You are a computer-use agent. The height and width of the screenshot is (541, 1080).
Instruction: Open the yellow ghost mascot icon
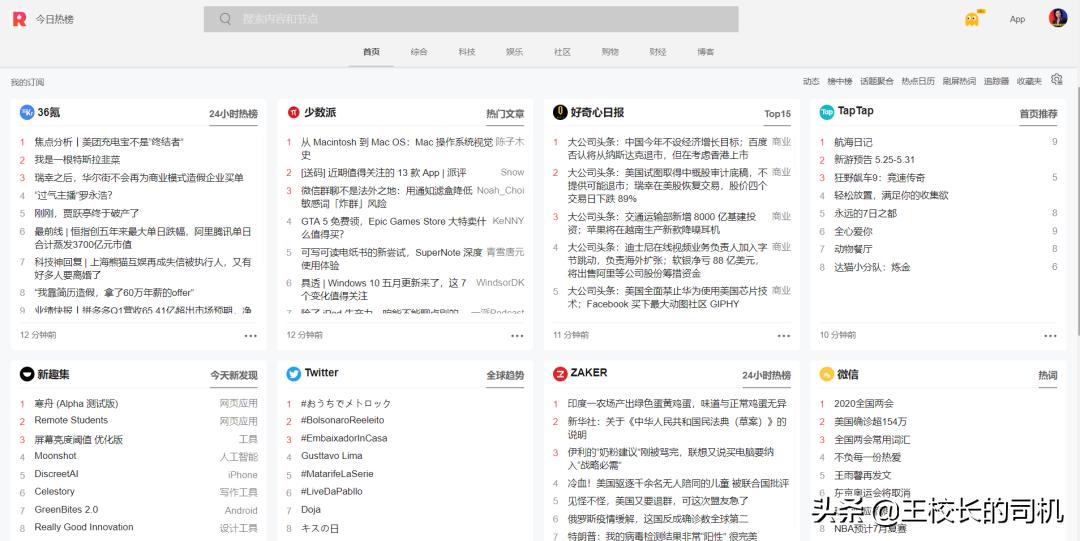[972, 19]
